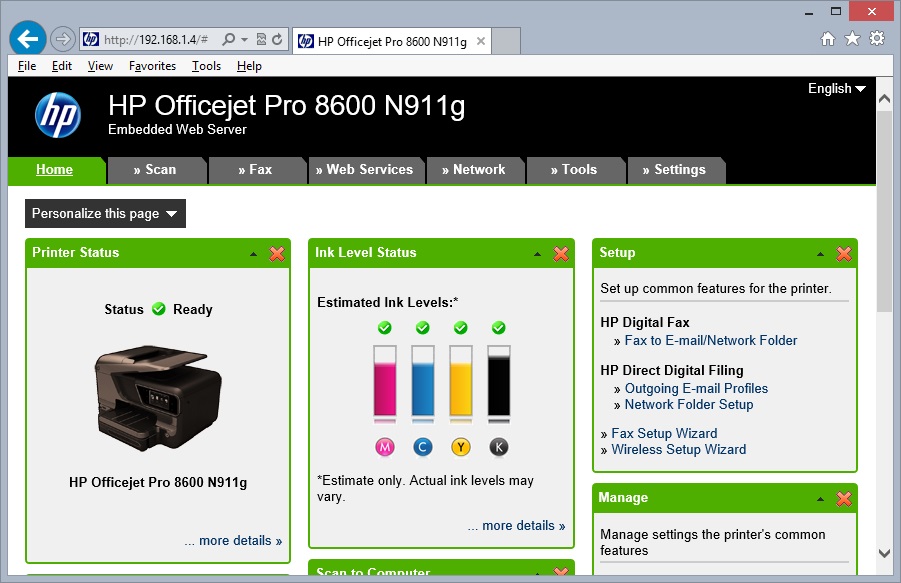The width and height of the screenshot is (901, 583).
Task: Open the Personalize this page dropdown
Action: point(105,214)
